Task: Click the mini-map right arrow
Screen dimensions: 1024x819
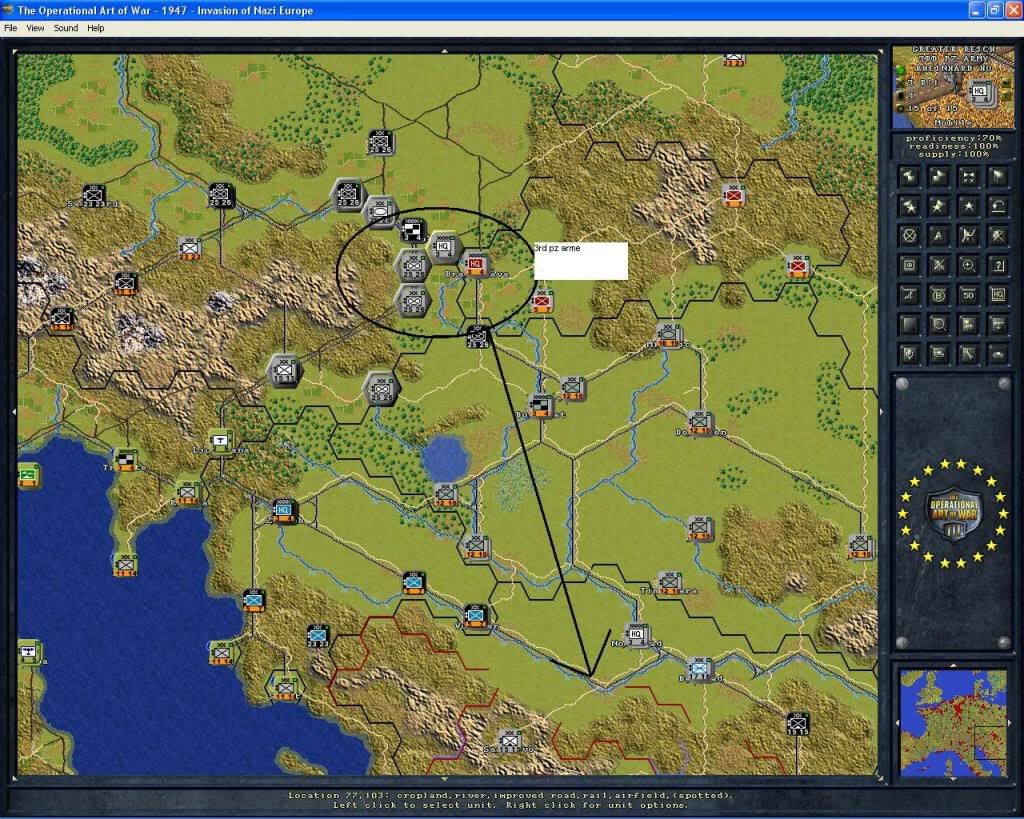Action: pyautogui.click(x=1009, y=722)
